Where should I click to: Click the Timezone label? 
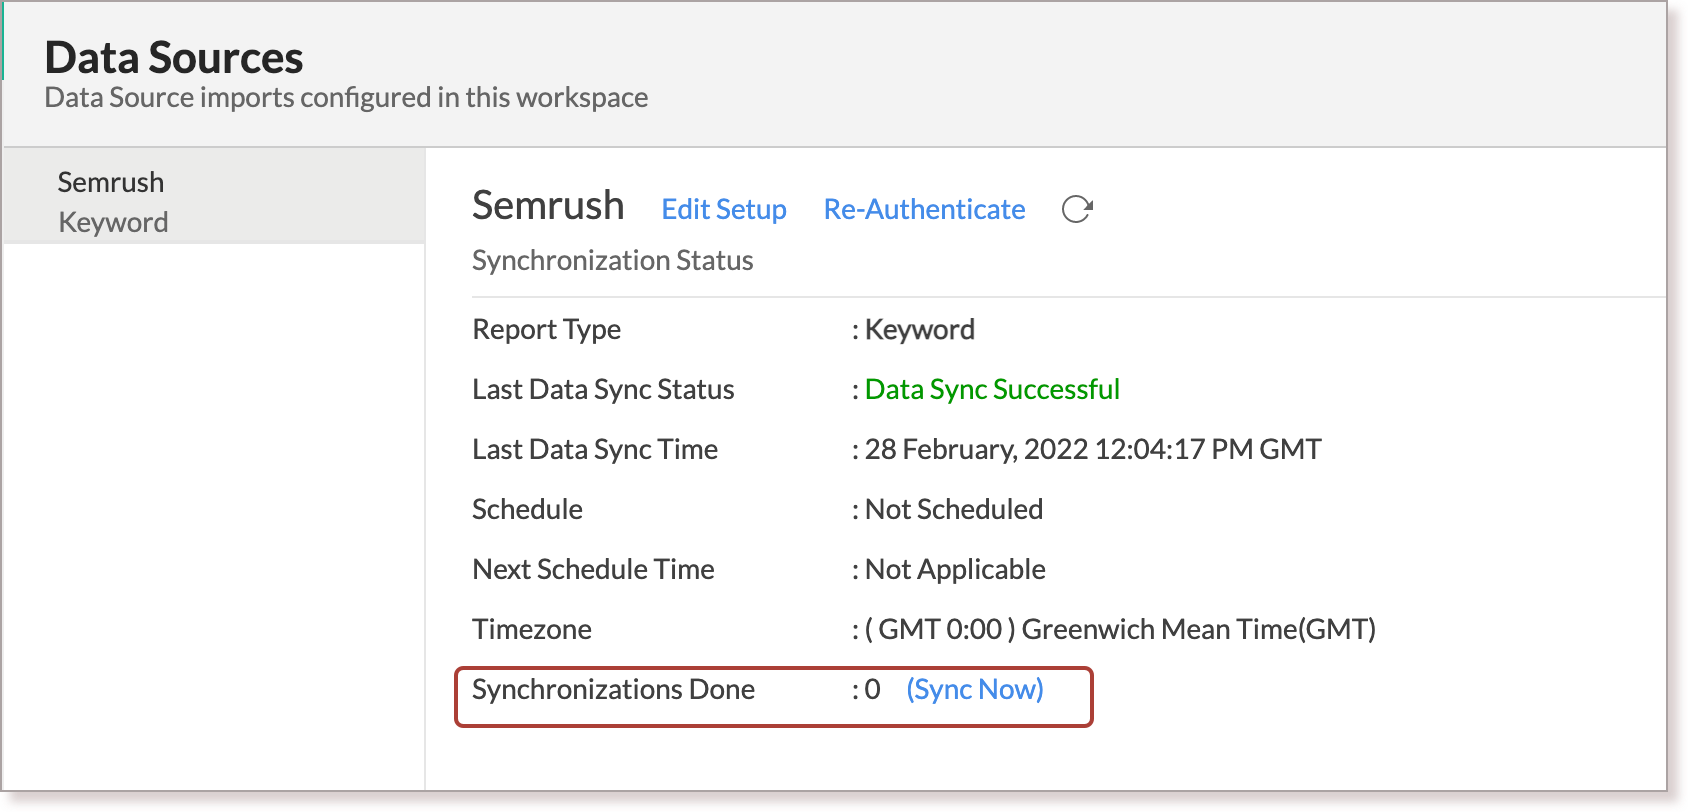coord(532,629)
